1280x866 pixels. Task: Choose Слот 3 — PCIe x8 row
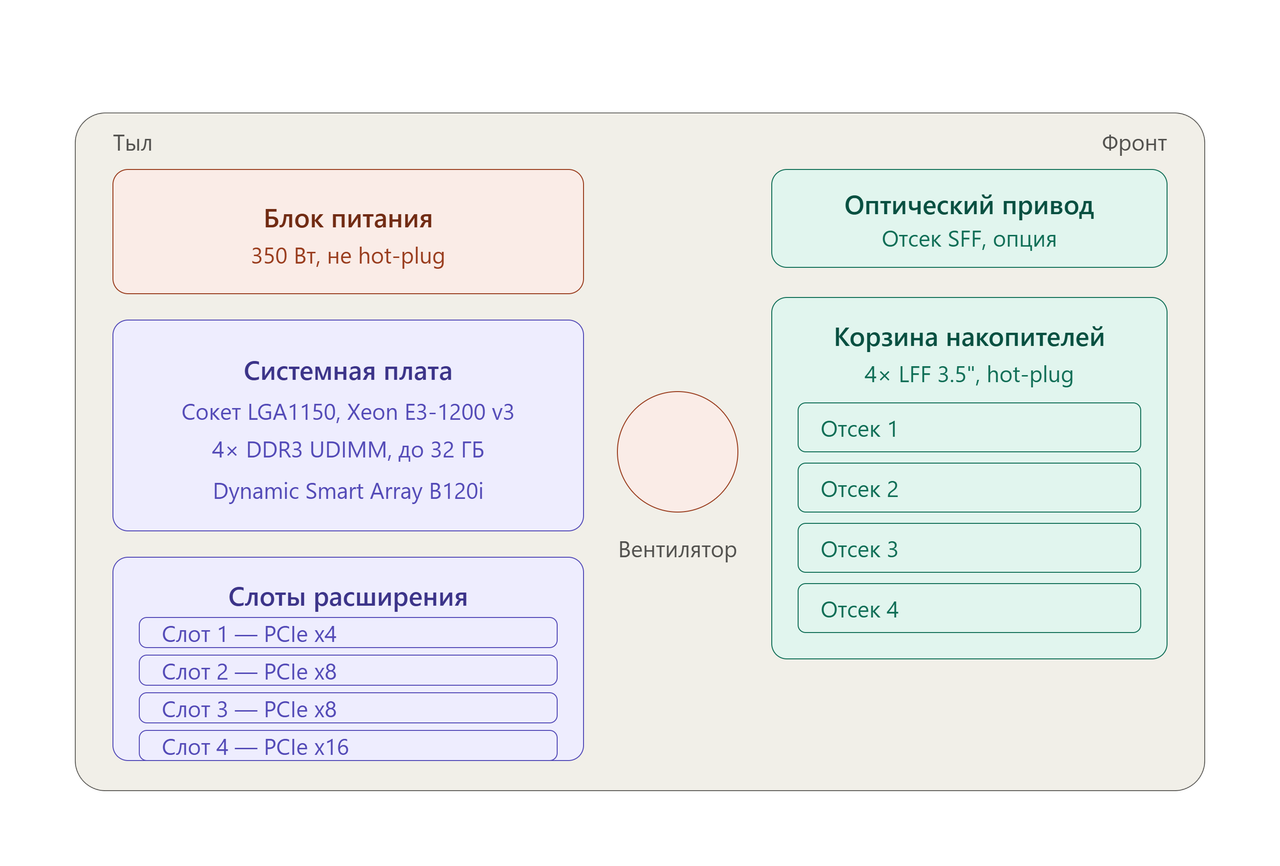(x=348, y=708)
